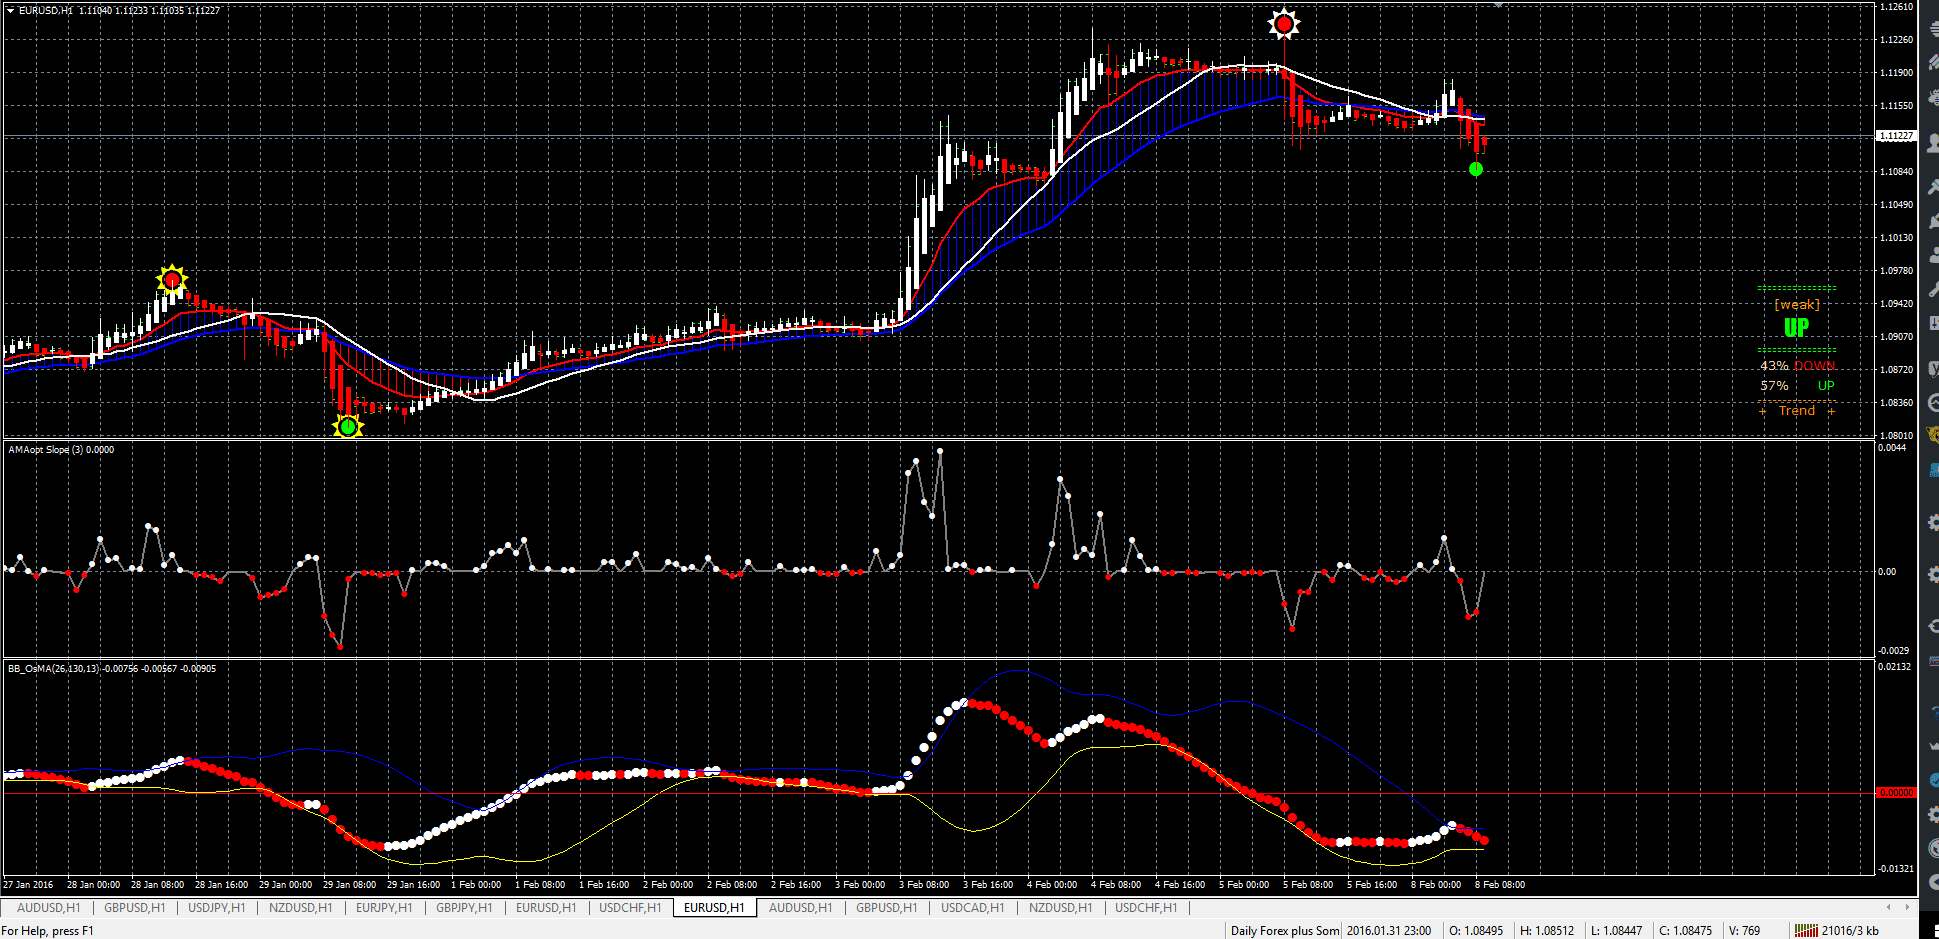Click the 'V: 769' volume value

(1744, 931)
